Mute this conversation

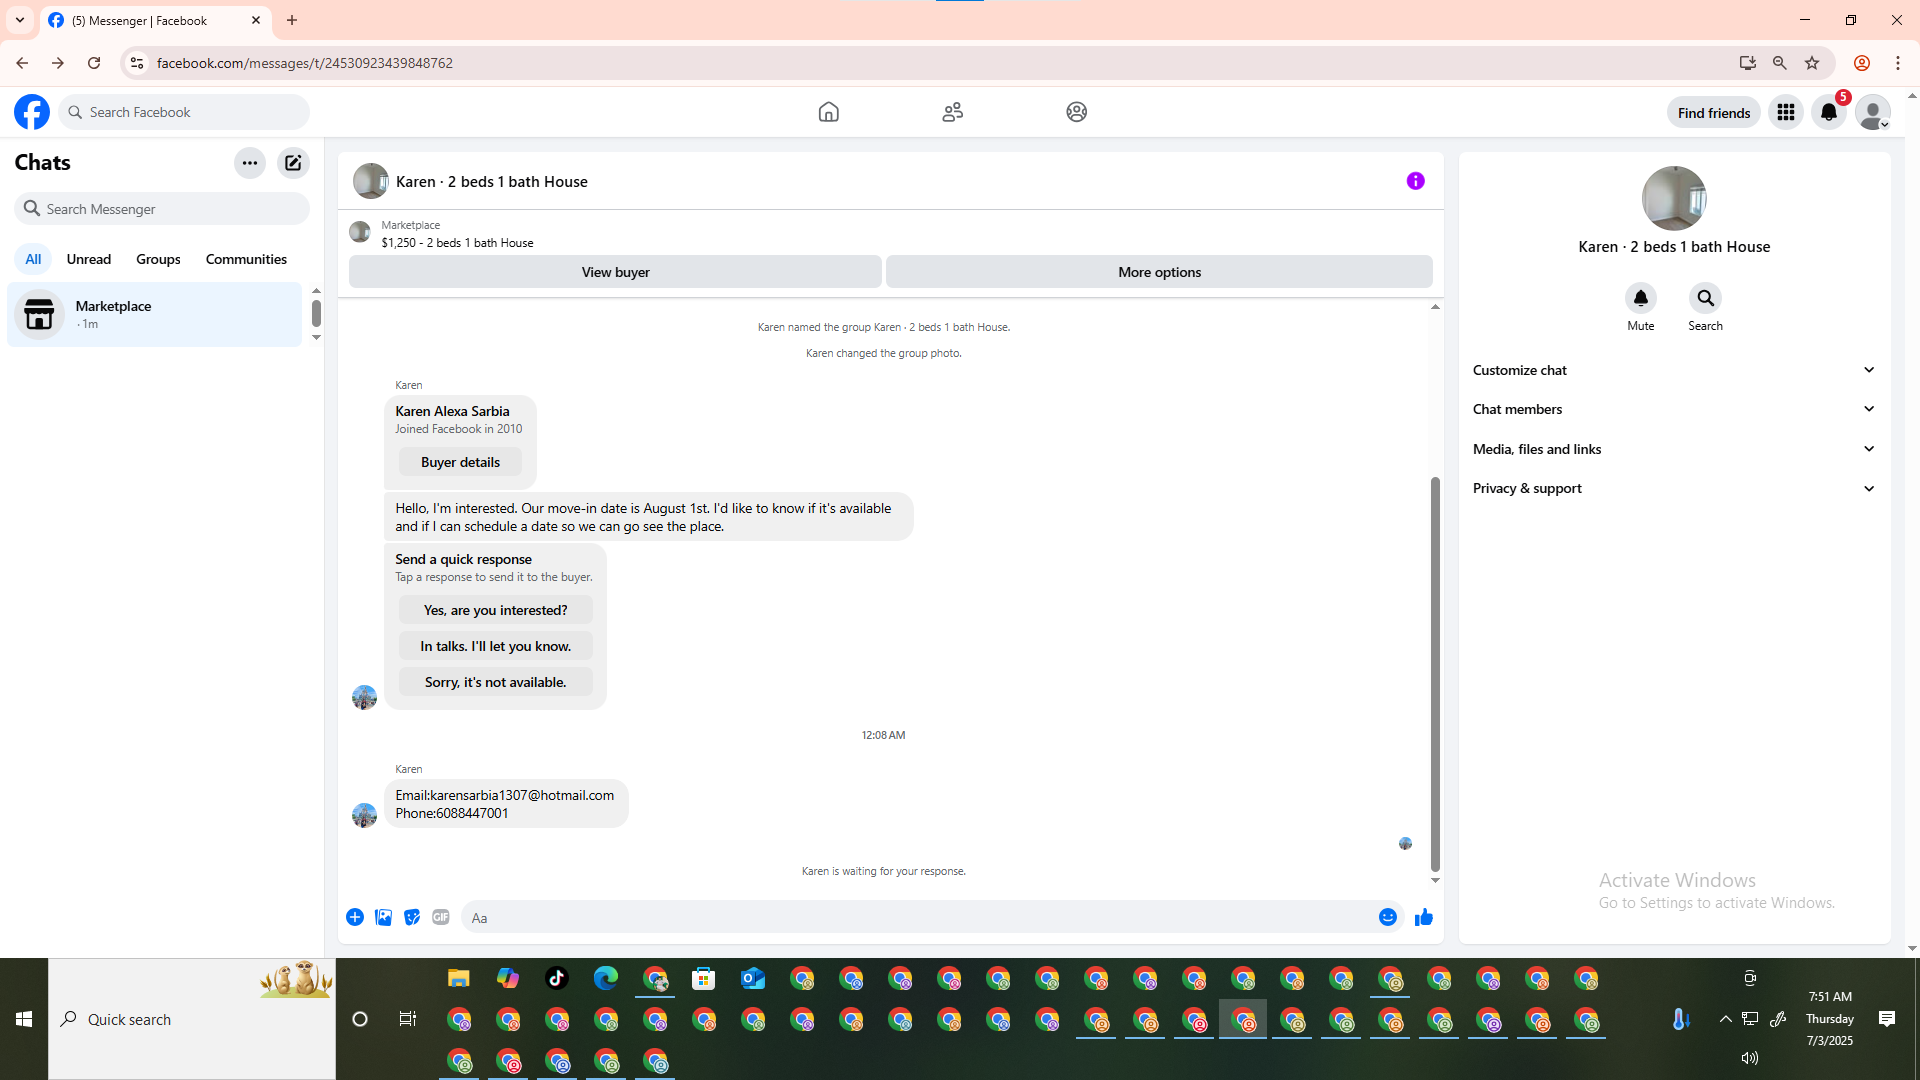(x=1640, y=299)
